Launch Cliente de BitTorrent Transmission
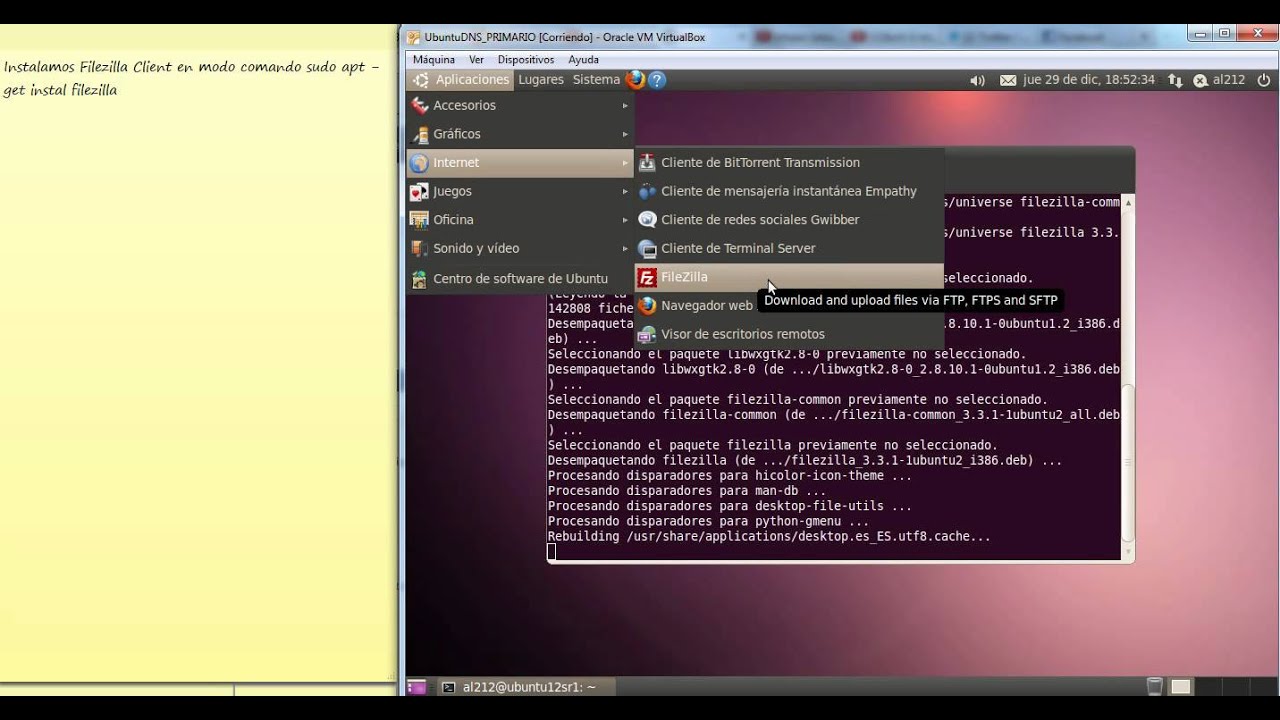 789,162
